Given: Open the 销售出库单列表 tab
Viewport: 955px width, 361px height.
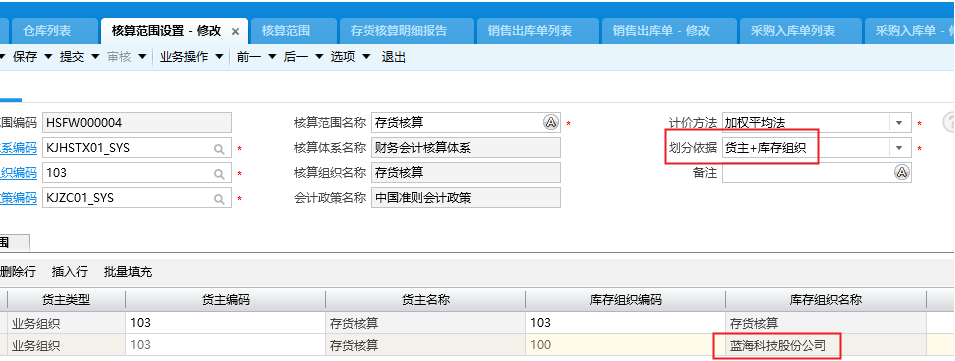Looking at the screenshot, I should pyautogui.click(x=538, y=30).
